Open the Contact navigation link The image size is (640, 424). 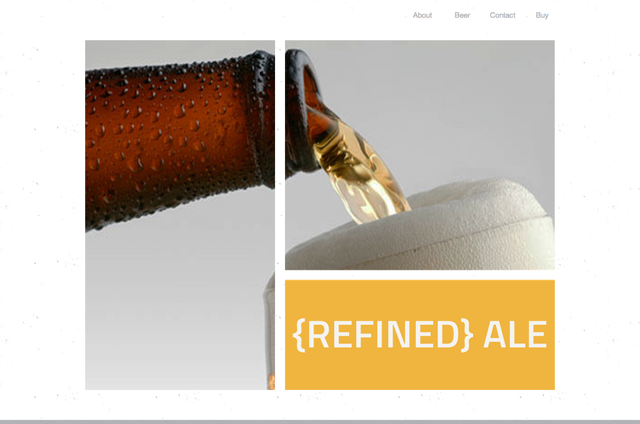[502, 15]
